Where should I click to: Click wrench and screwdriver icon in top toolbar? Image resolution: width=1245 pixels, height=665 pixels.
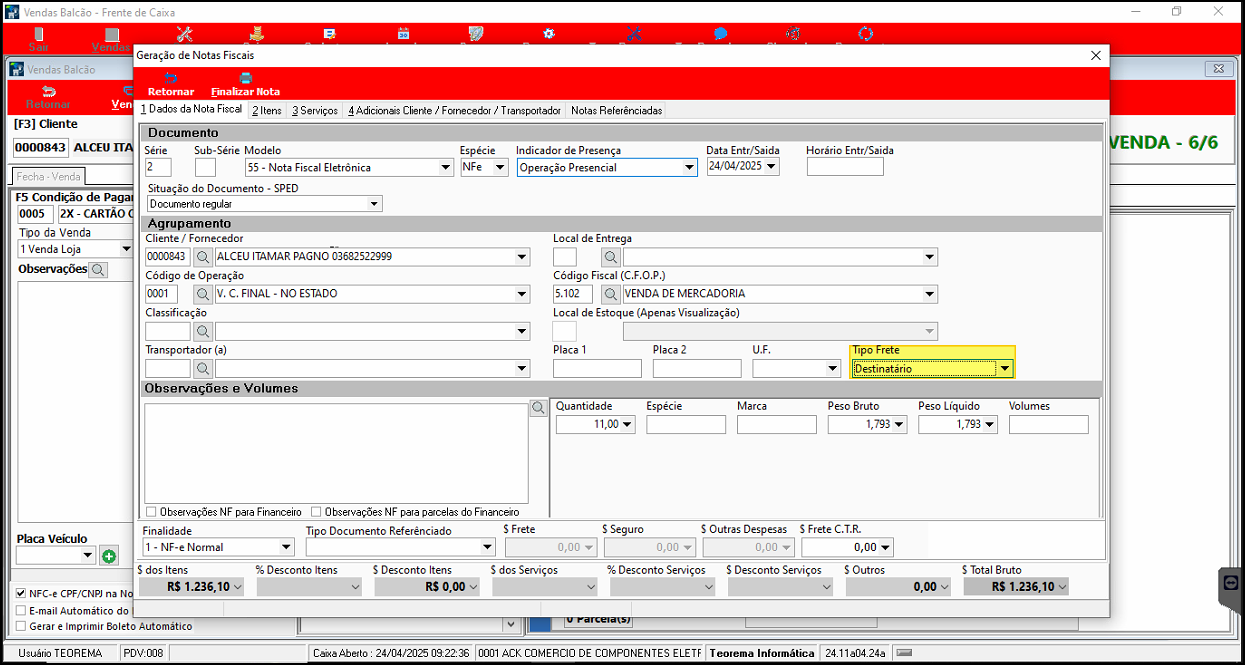coord(184,34)
